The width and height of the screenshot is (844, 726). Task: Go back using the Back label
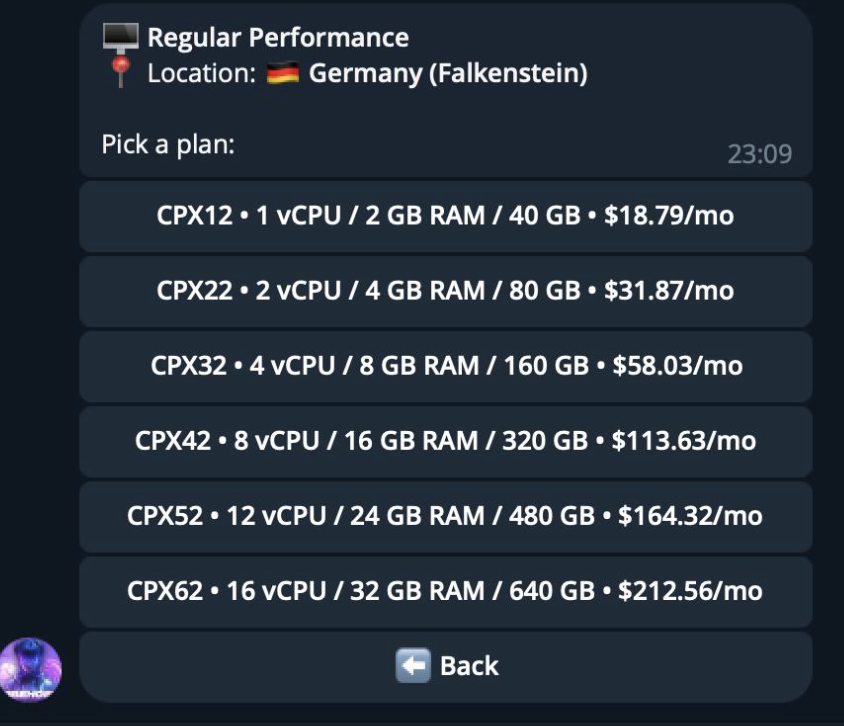(x=469, y=666)
